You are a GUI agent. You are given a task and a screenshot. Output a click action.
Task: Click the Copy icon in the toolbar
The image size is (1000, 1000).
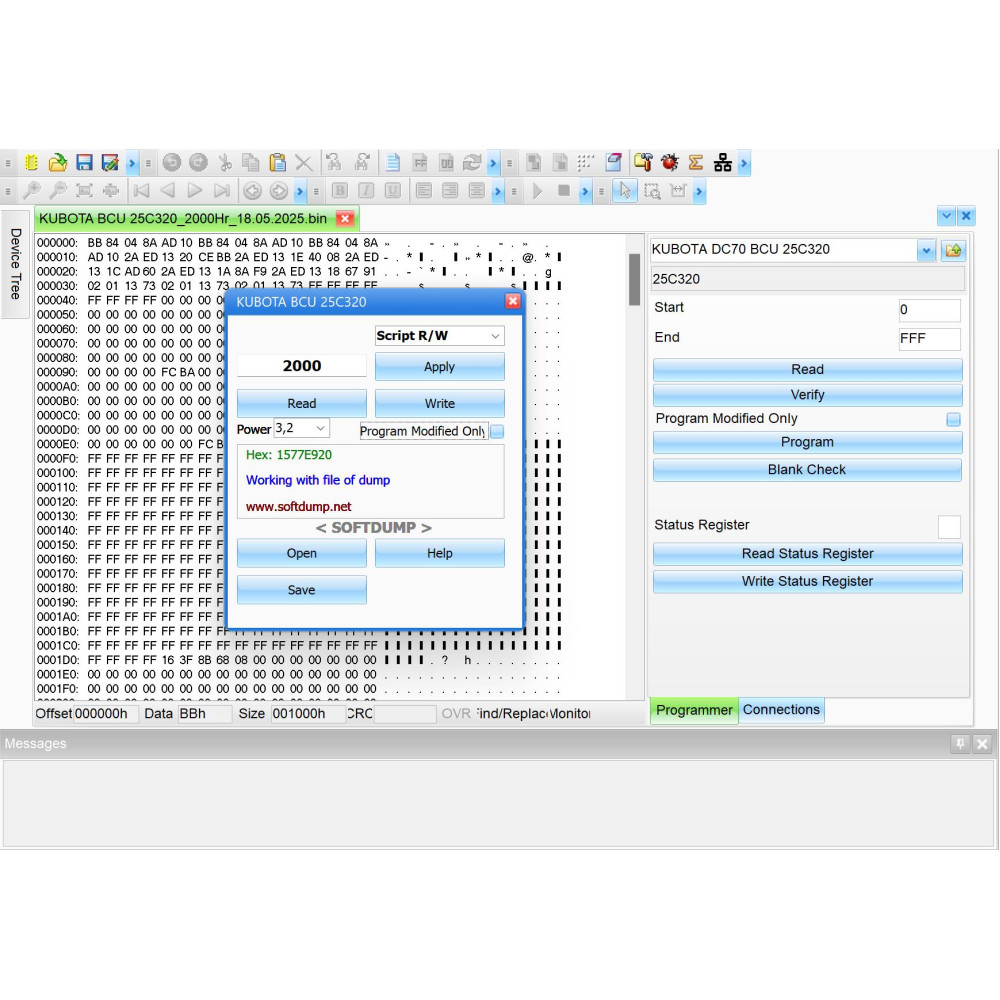coord(251,163)
